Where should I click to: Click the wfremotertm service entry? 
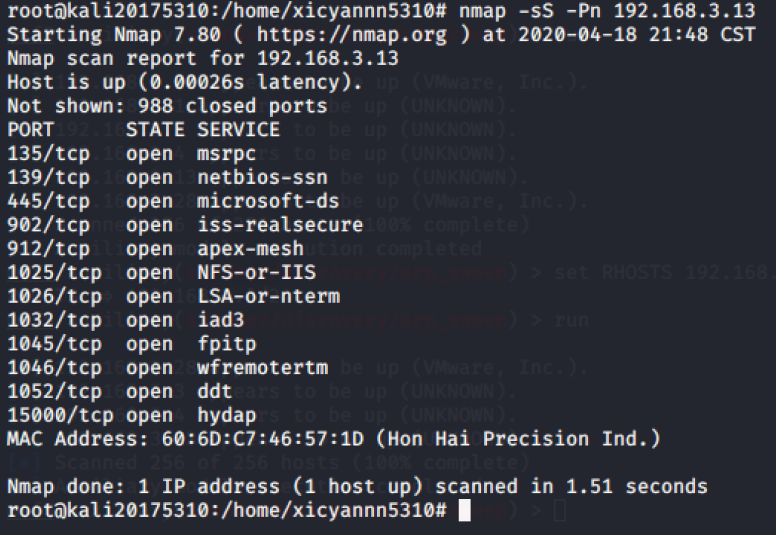pyautogui.click(x=262, y=368)
